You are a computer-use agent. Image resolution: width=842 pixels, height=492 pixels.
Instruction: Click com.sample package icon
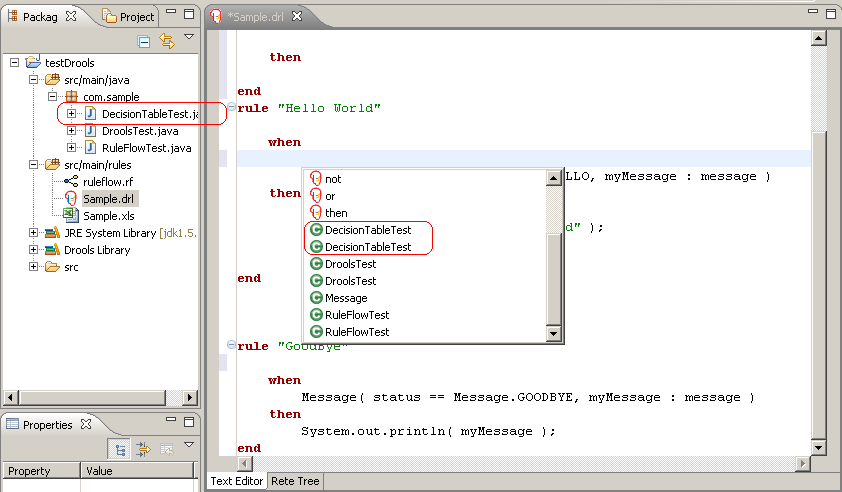coord(71,97)
